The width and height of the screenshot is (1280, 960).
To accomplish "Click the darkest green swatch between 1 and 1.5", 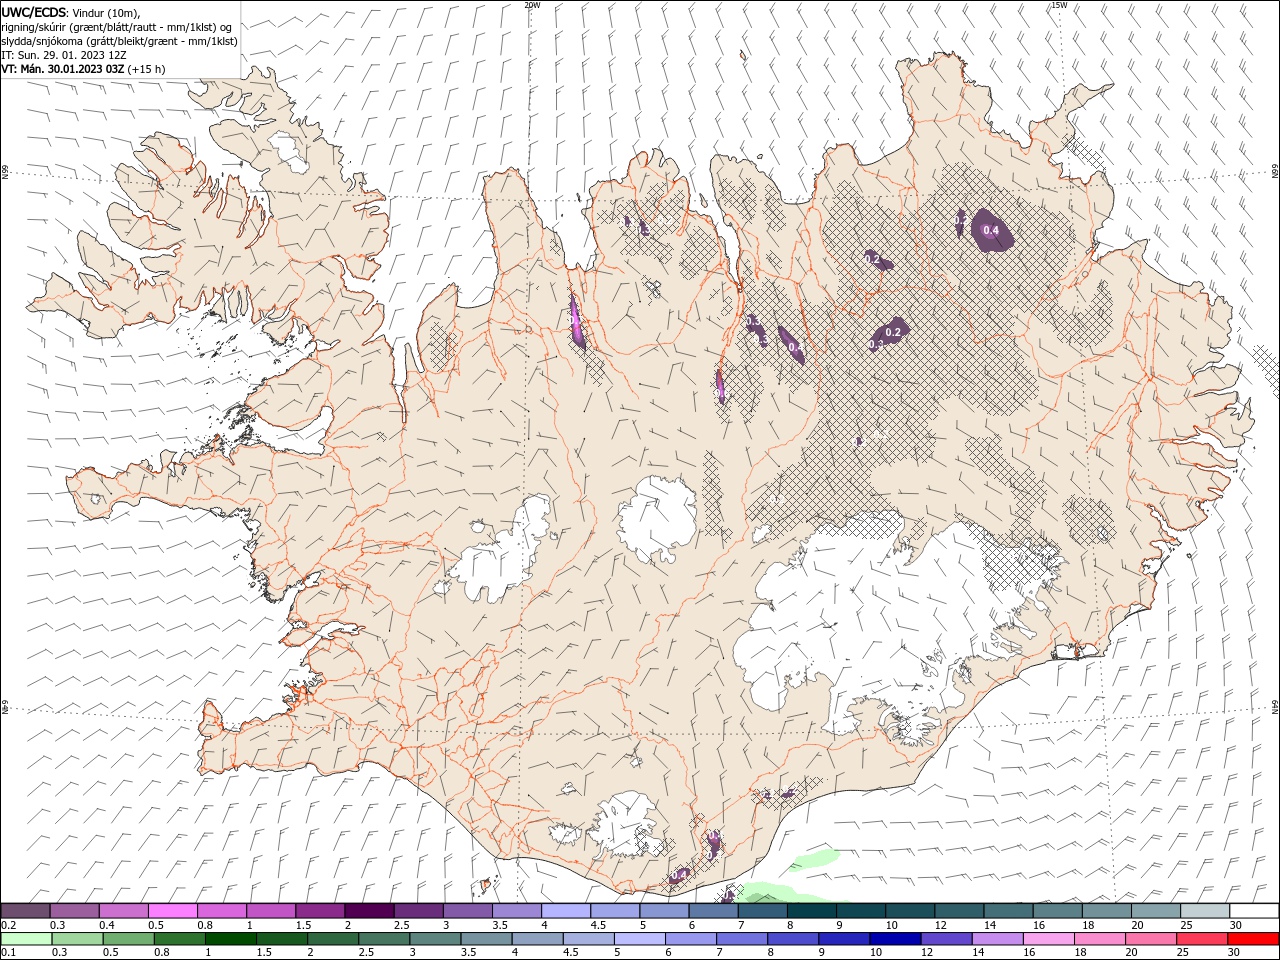I will 230,939.
